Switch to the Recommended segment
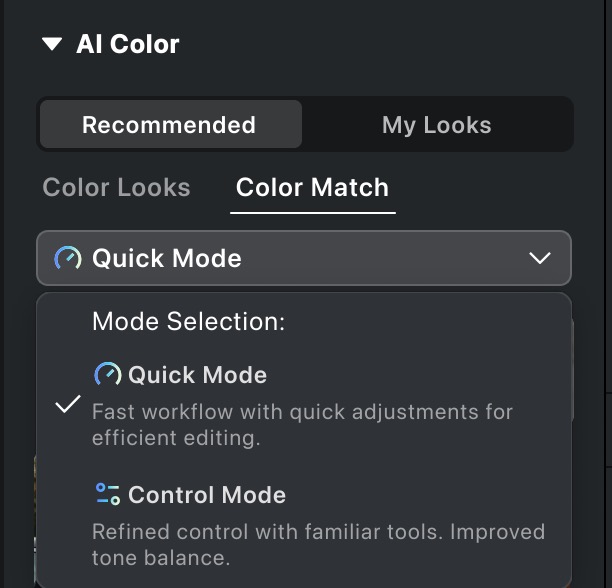This screenshot has width=612, height=588. 169,125
